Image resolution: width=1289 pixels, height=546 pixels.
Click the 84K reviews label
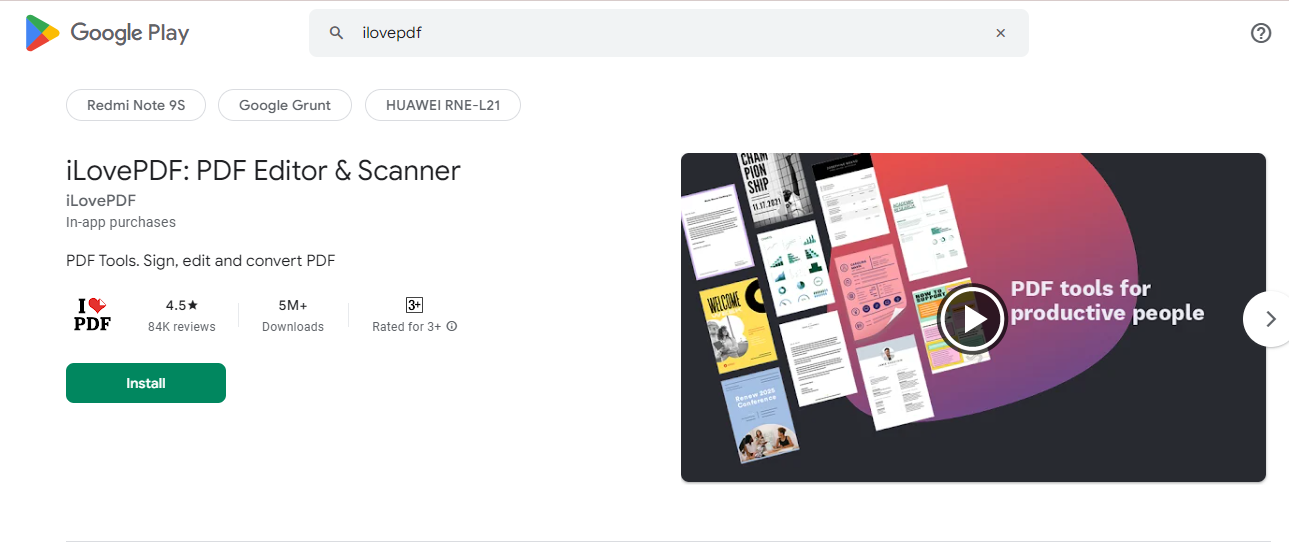tap(182, 327)
